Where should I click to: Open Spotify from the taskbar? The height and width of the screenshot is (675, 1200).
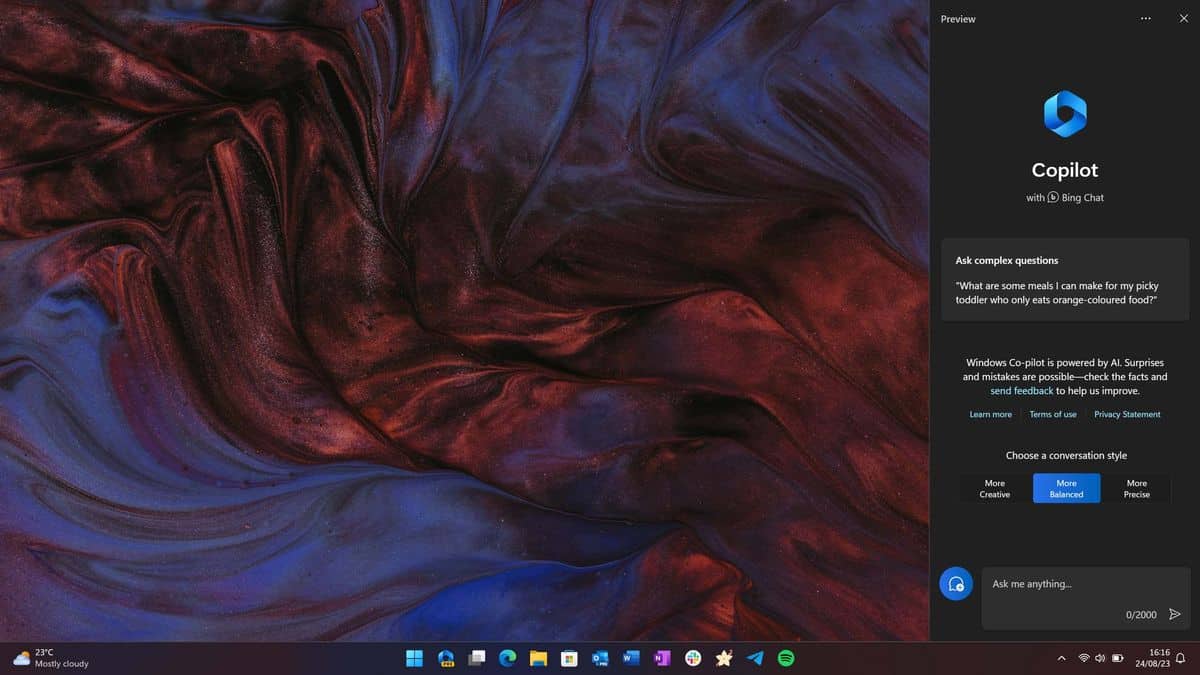(786, 658)
